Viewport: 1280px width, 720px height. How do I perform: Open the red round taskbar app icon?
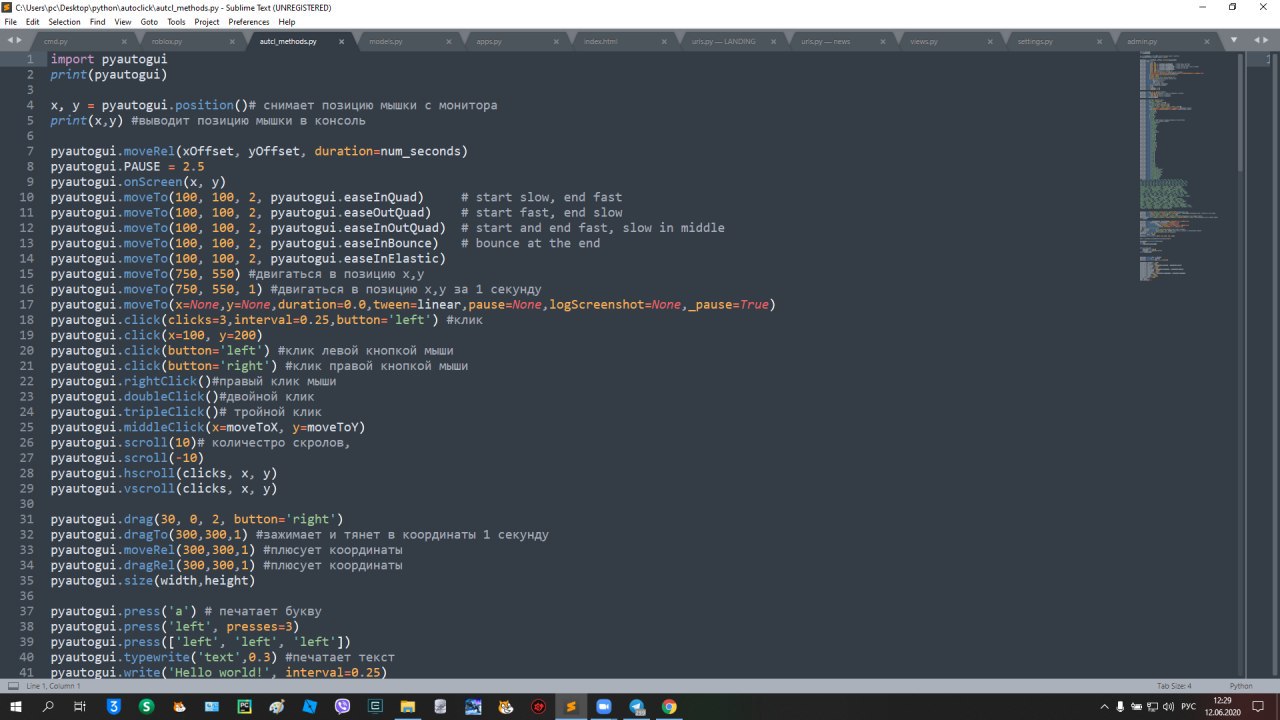[x=538, y=706]
